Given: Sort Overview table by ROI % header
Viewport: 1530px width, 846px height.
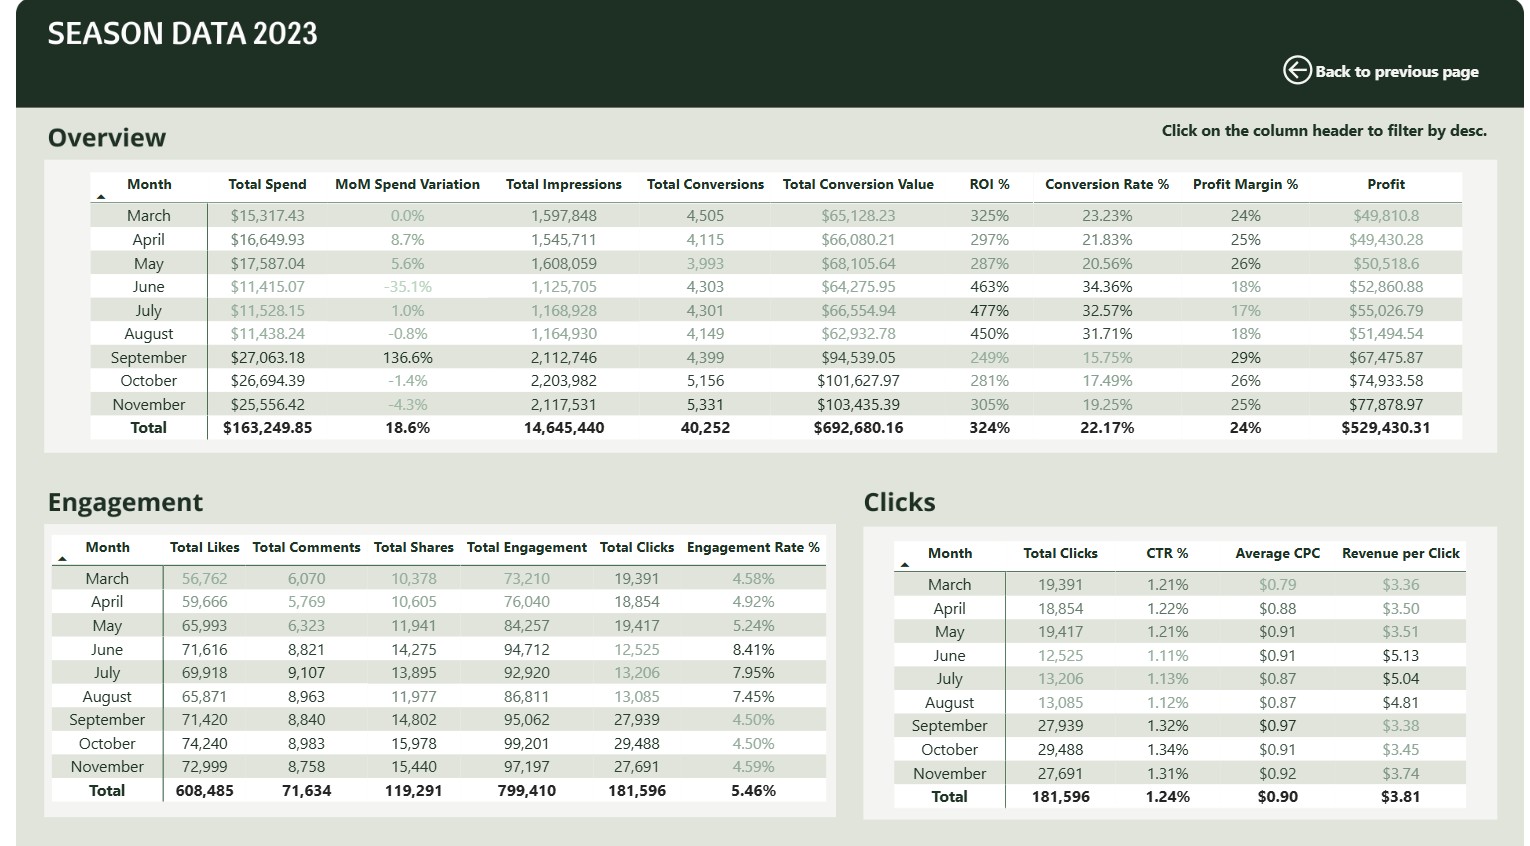Looking at the screenshot, I should pyautogui.click(x=989, y=184).
